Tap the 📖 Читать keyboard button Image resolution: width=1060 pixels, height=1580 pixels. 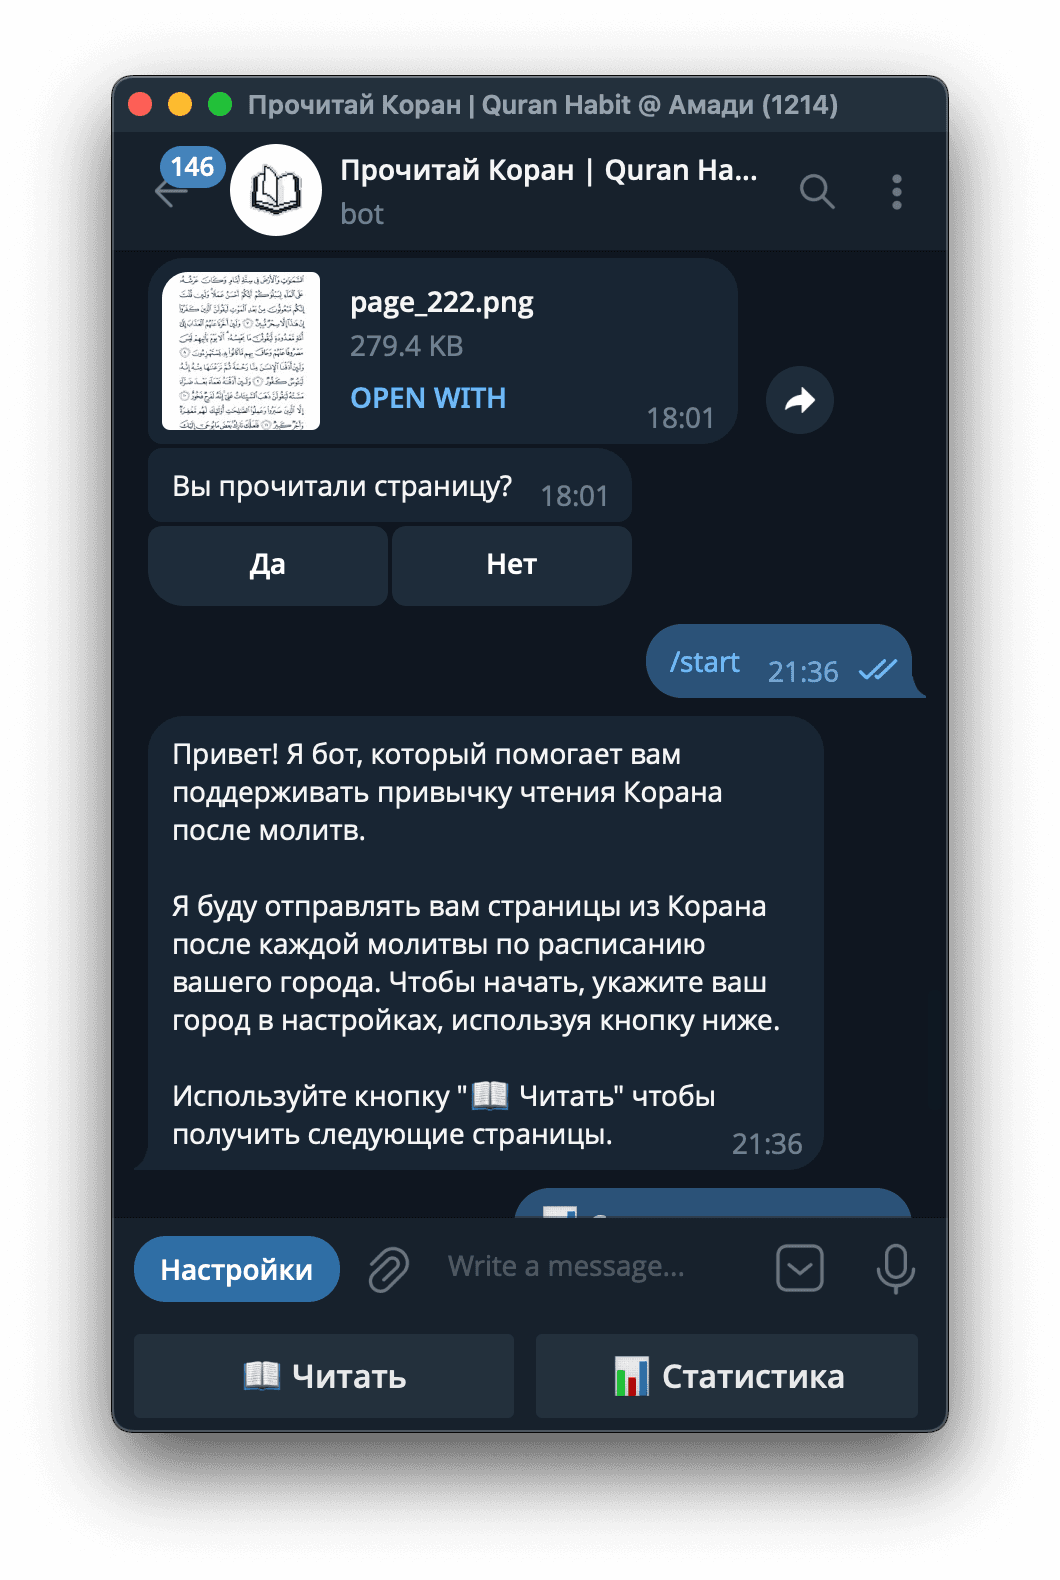pos(324,1376)
